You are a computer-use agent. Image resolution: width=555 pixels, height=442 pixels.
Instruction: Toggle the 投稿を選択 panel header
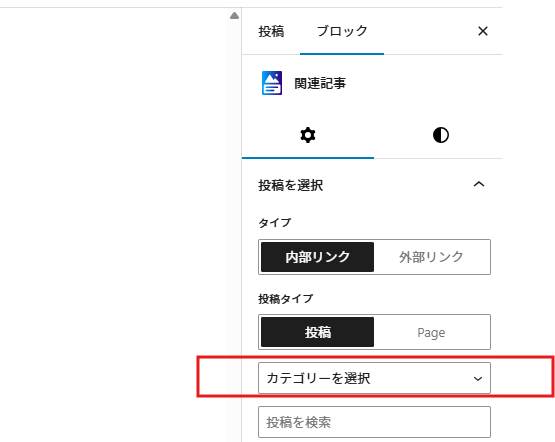pos(372,185)
